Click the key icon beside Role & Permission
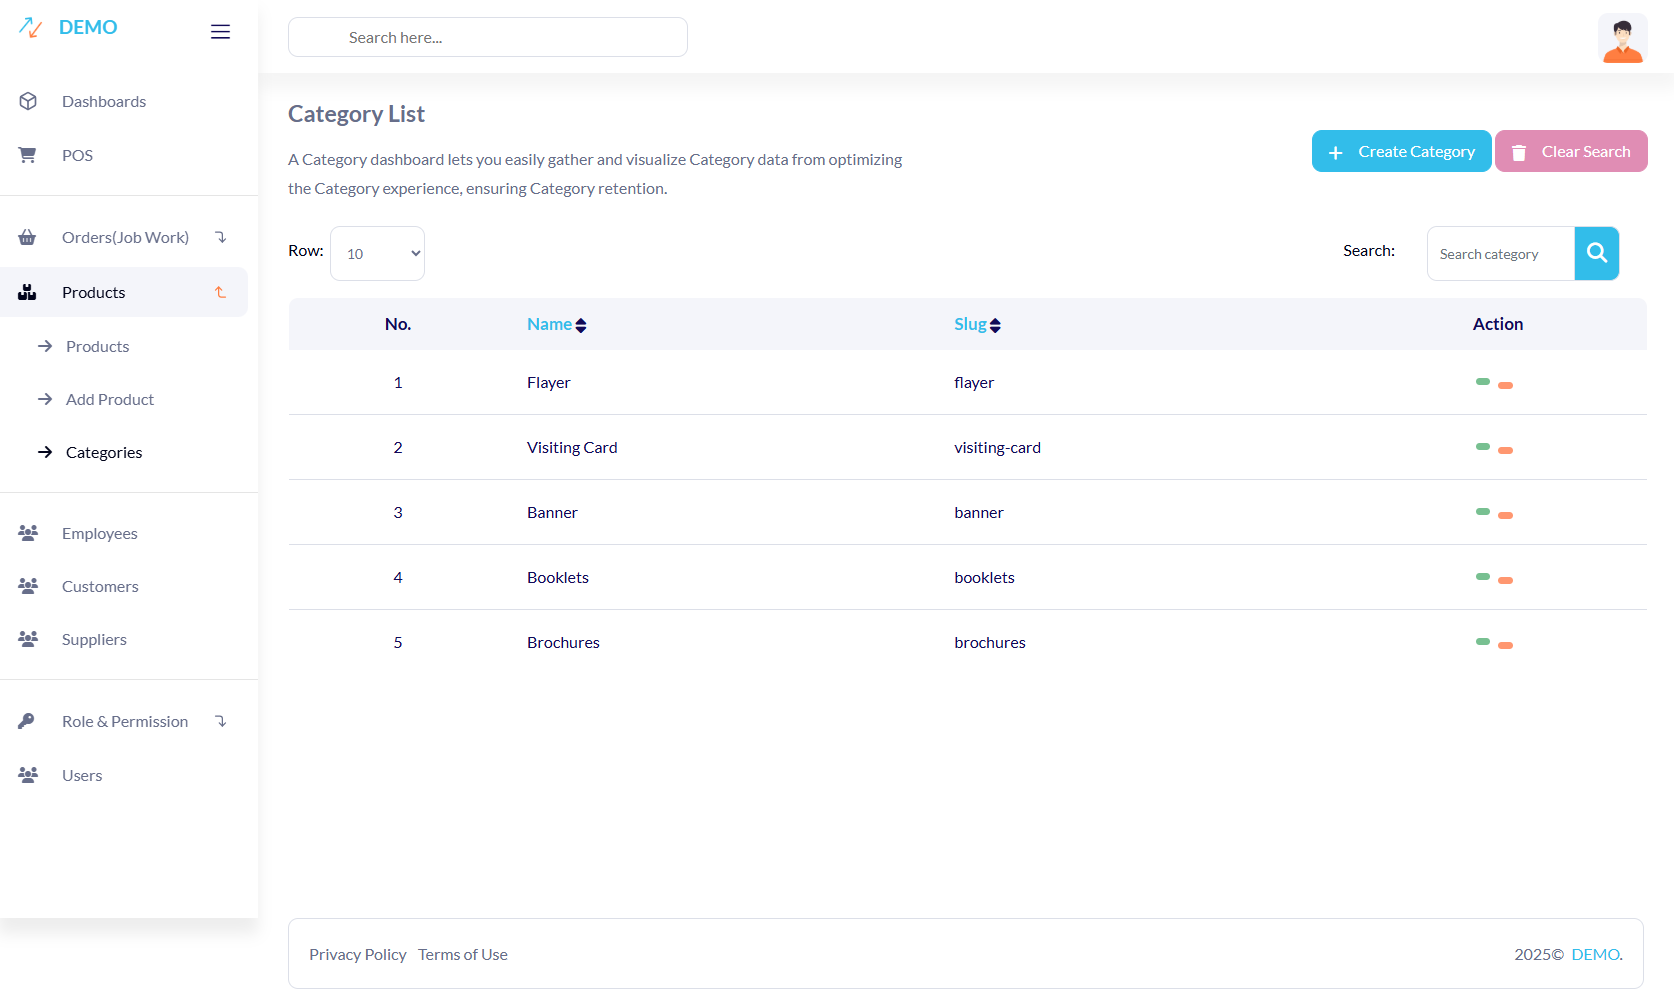The height and width of the screenshot is (1002, 1674). (27, 722)
